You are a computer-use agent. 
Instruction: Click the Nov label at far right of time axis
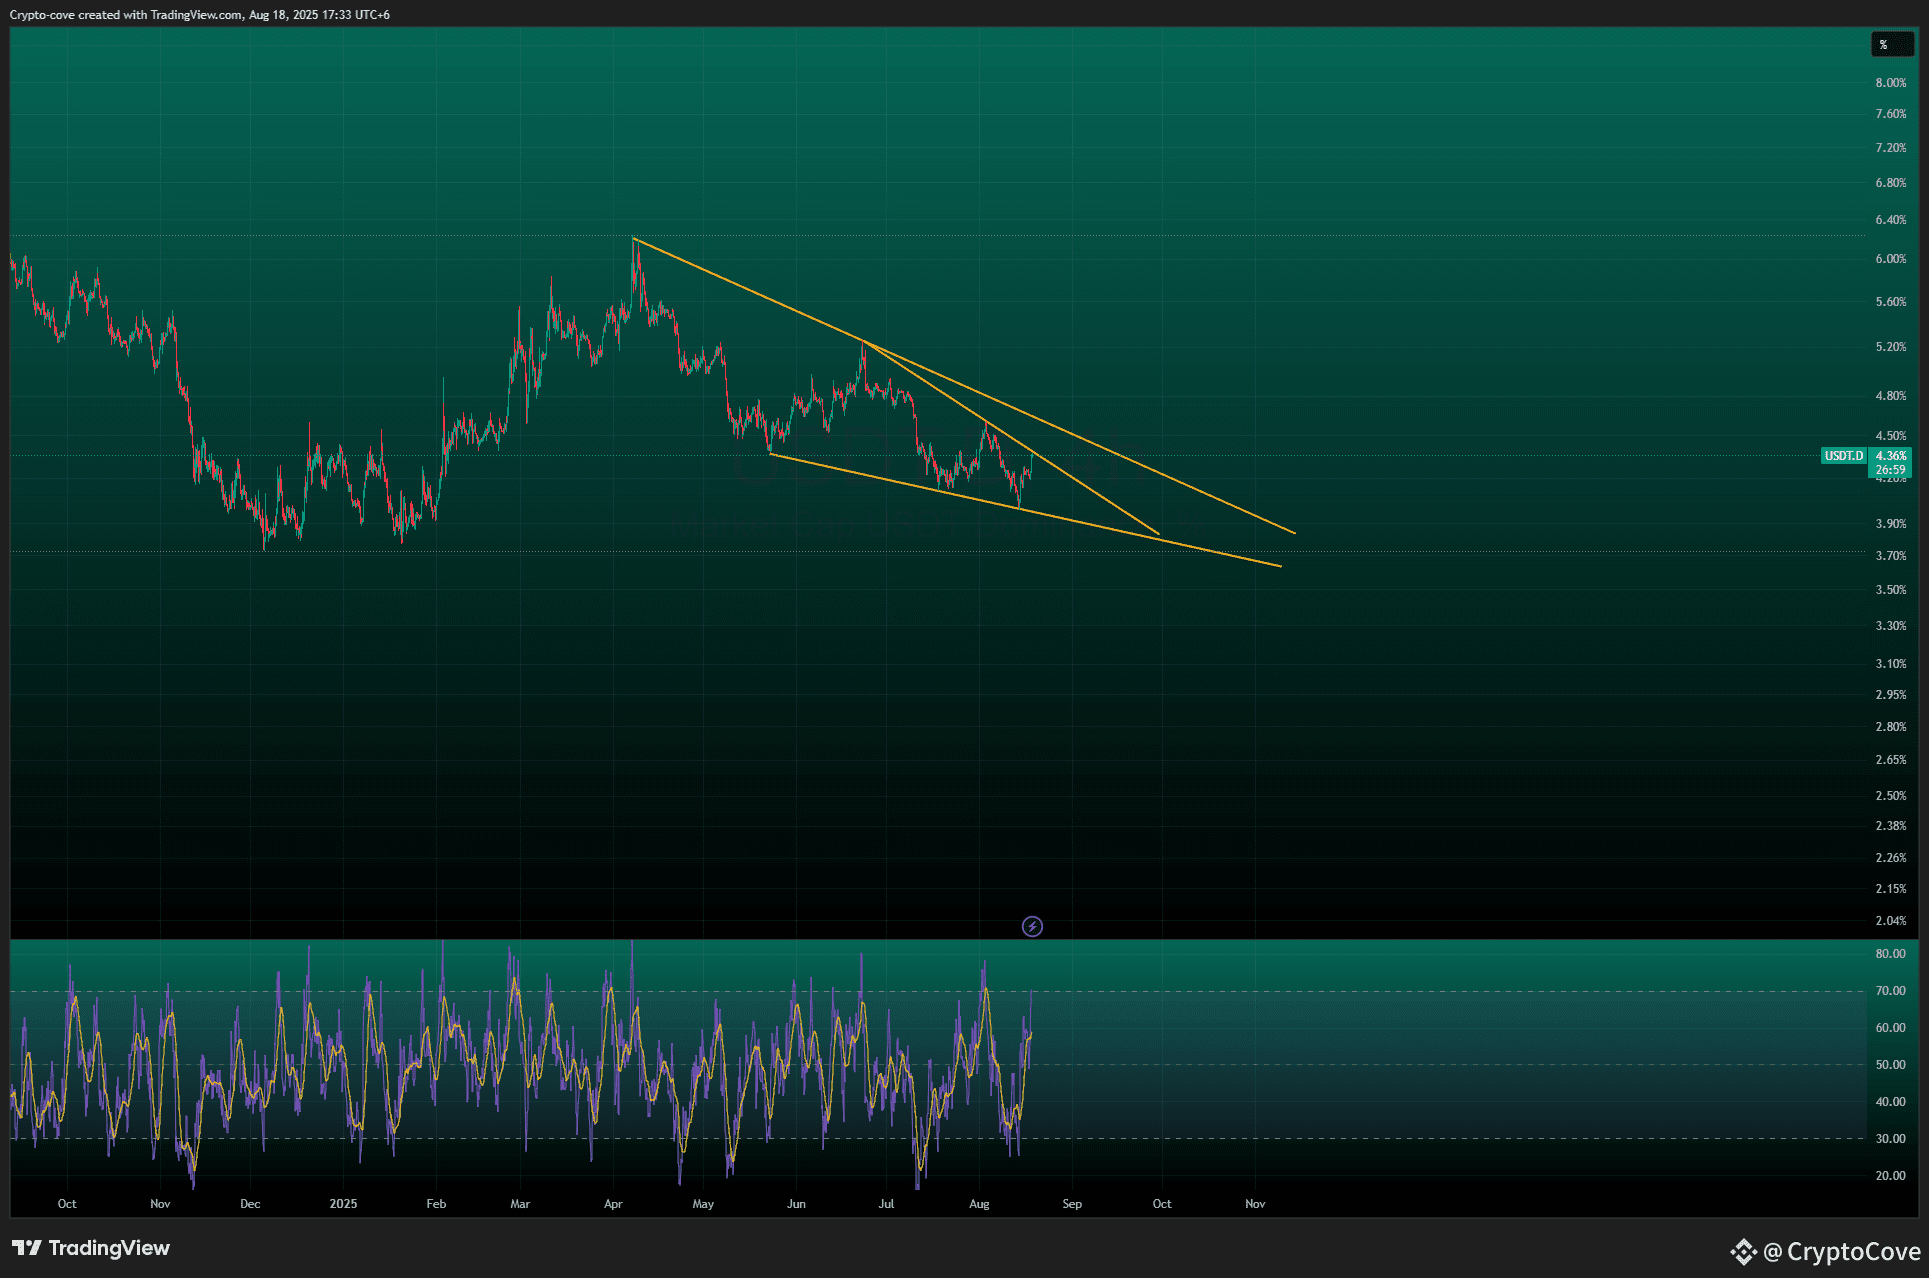tap(1255, 1204)
